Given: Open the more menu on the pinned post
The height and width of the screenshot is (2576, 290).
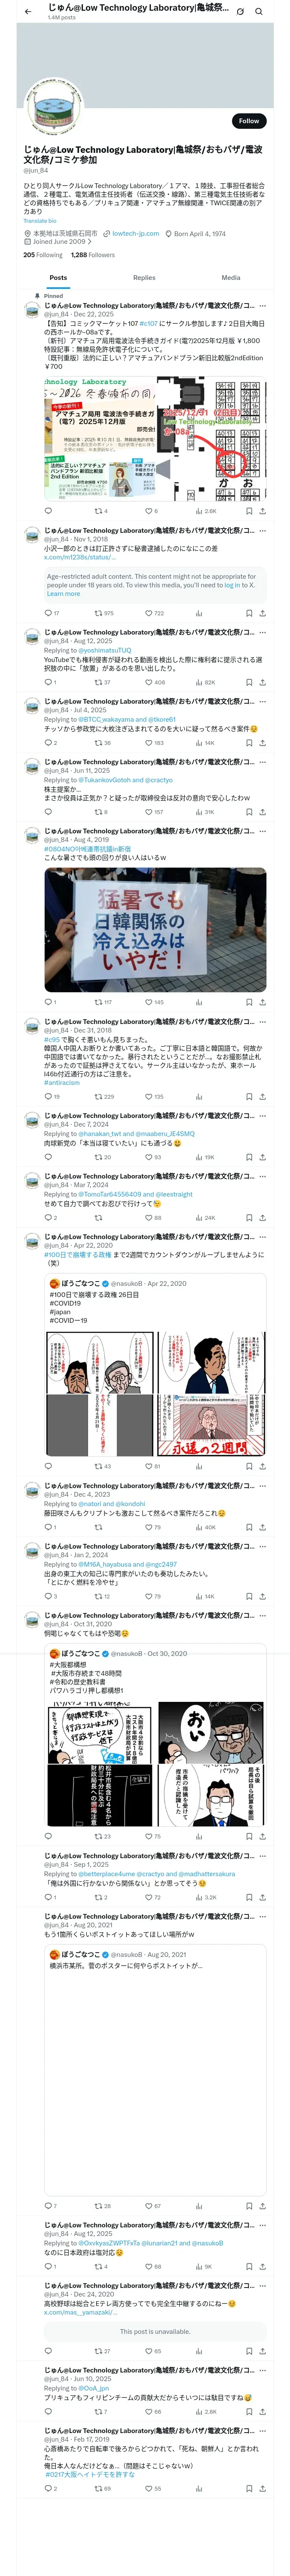Looking at the screenshot, I should coord(262,306).
